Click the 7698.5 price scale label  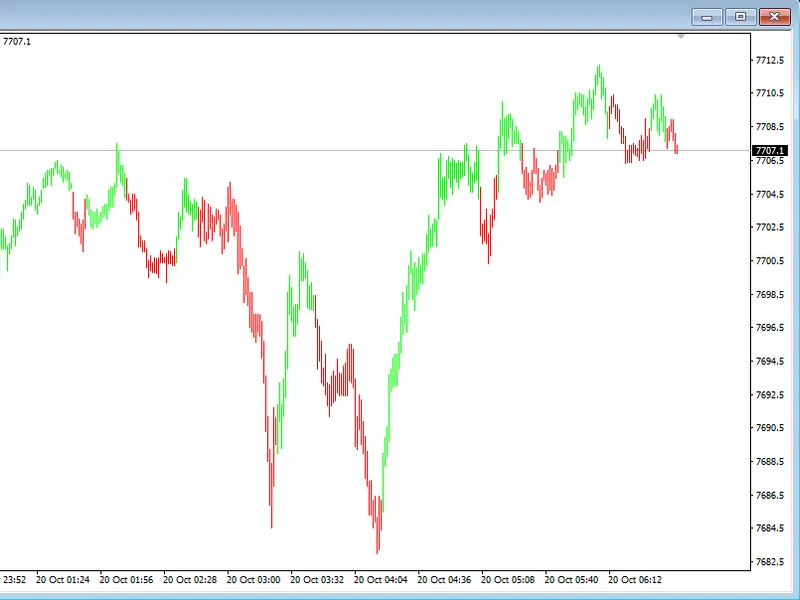[x=770, y=294]
